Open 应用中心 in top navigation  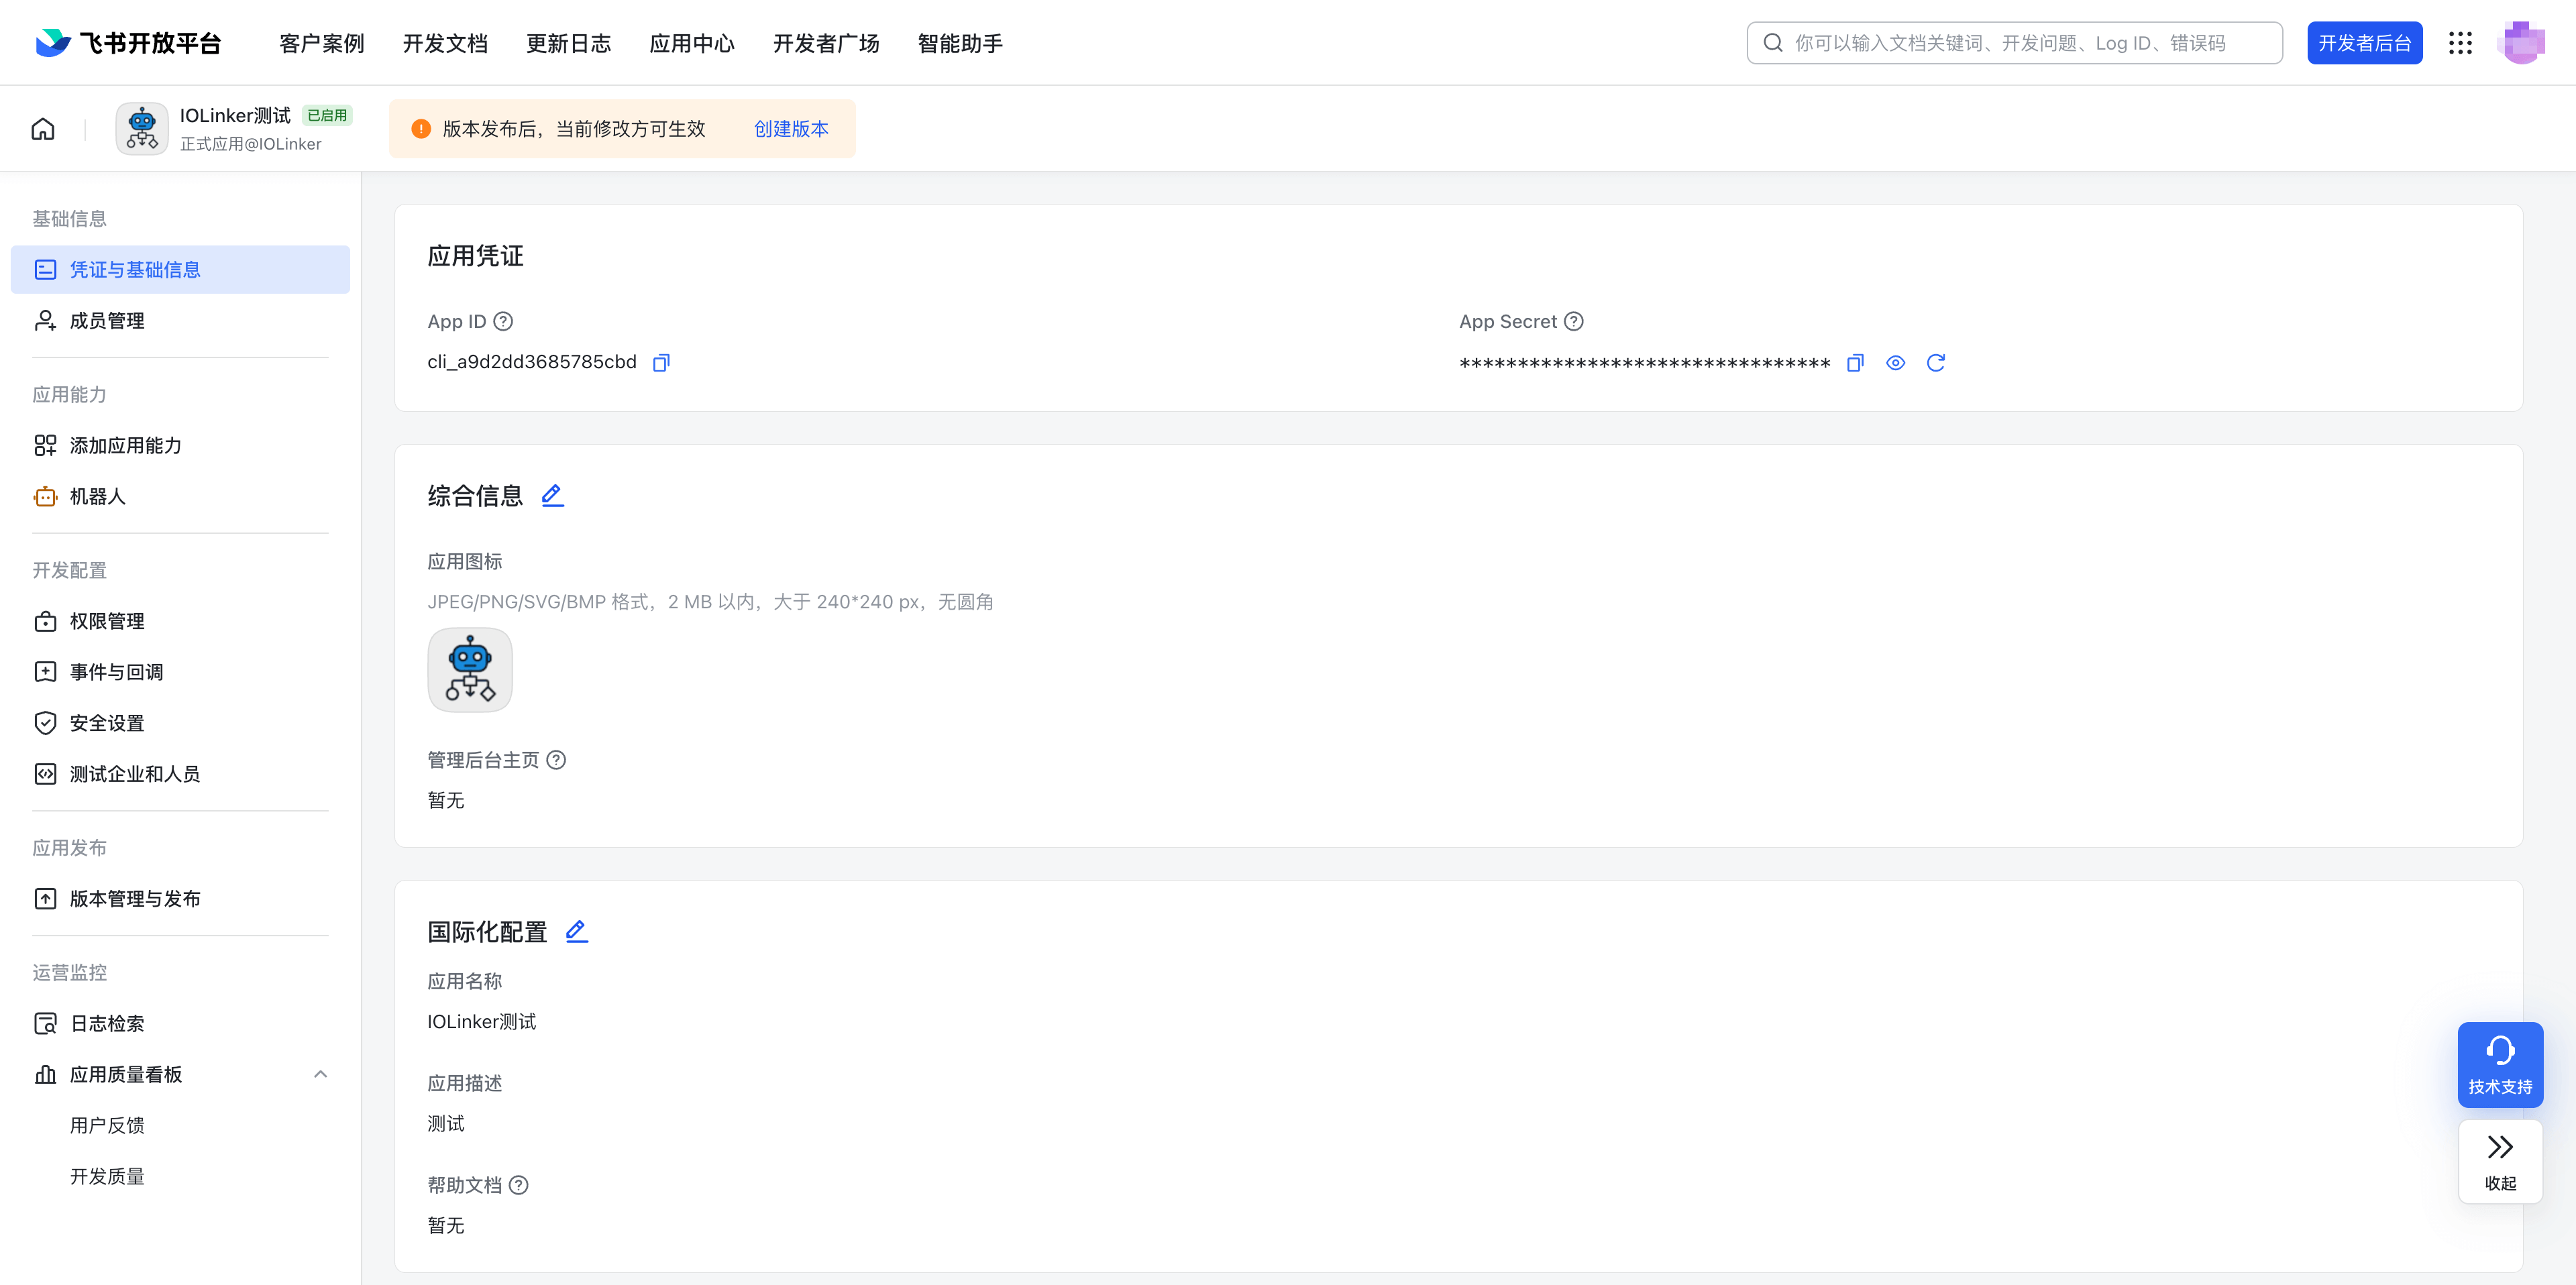[692, 43]
